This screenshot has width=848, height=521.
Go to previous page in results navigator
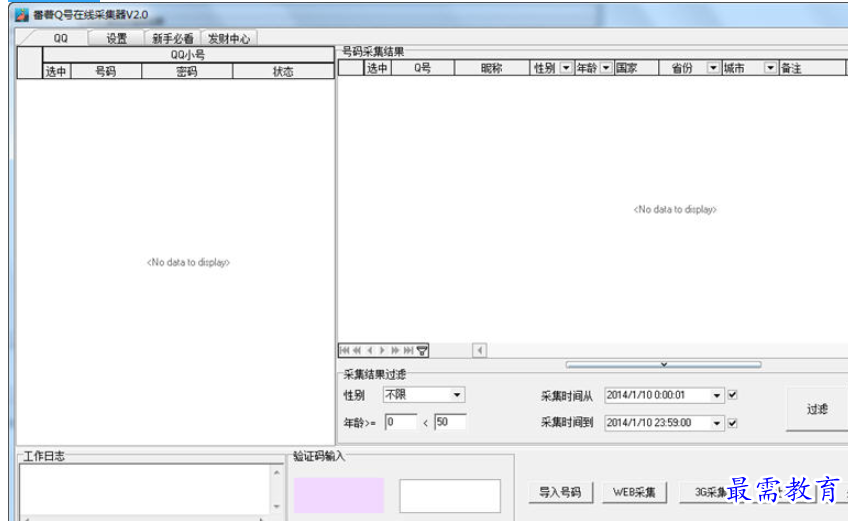357,351
